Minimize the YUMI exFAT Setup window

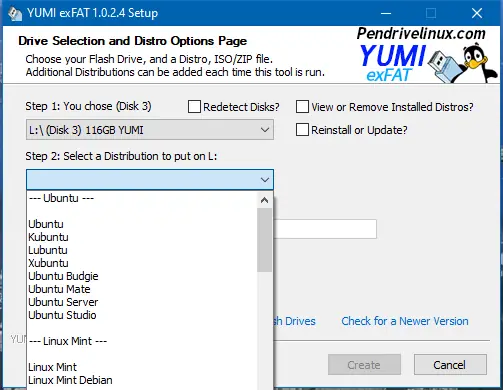pyautogui.click(x=386, y=13)
